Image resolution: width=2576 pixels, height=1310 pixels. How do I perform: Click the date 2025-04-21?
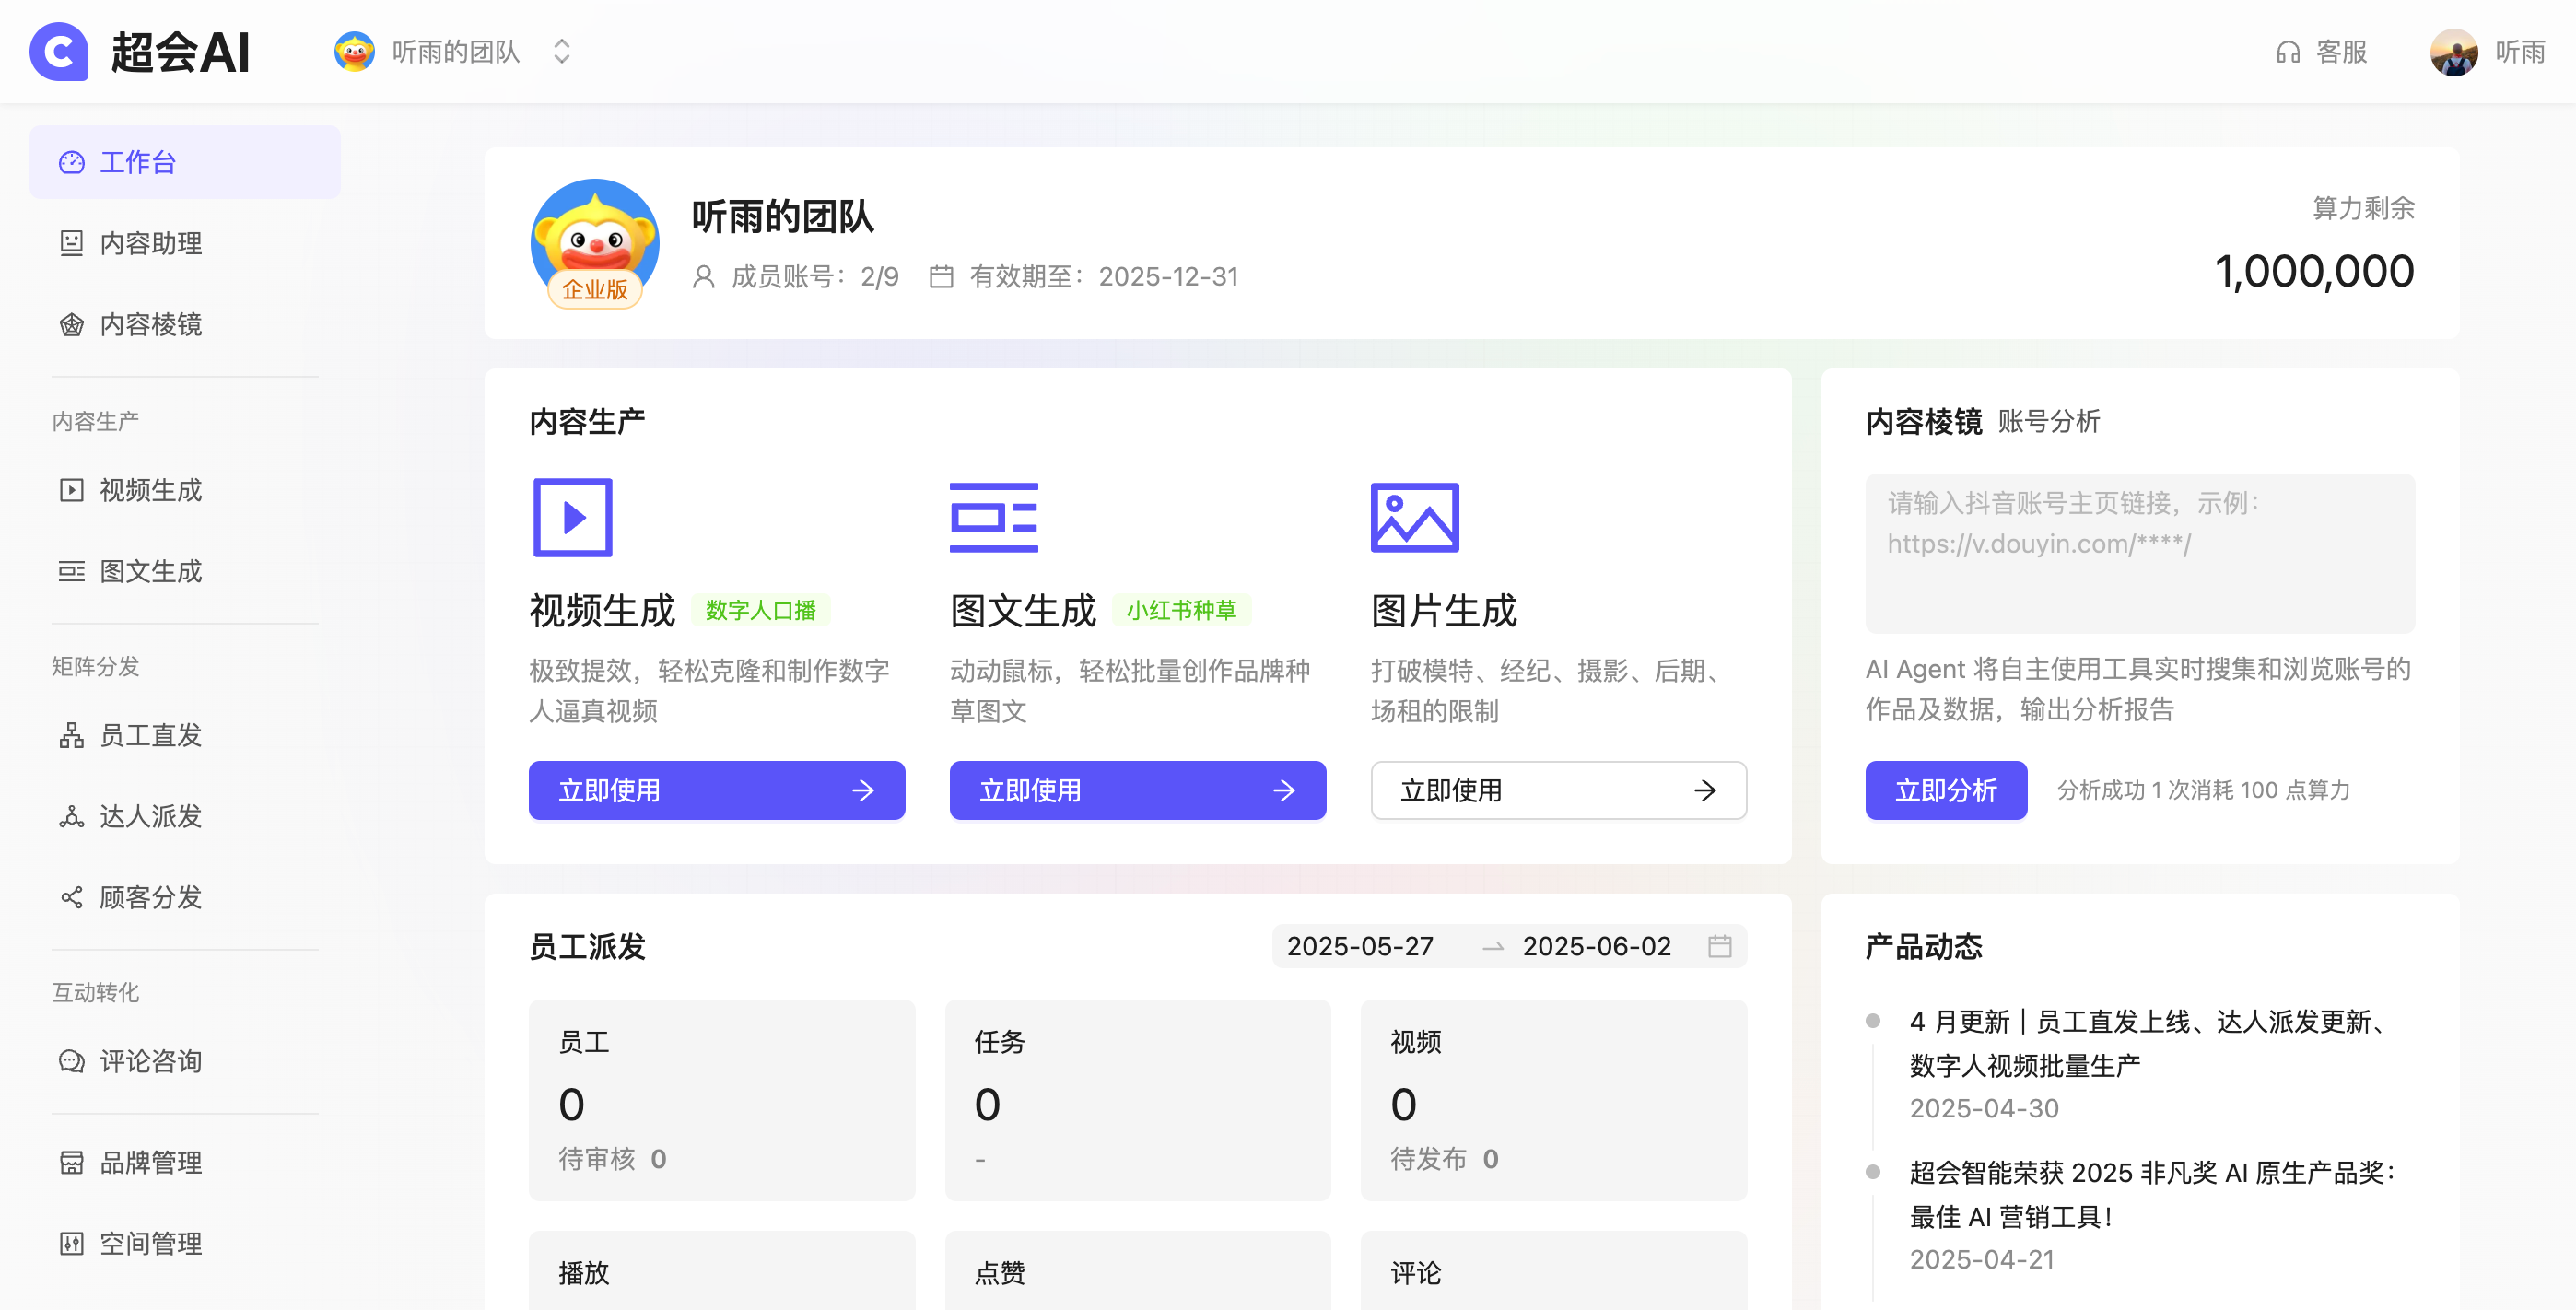pyautogui.click(x=1982, y=1259)
